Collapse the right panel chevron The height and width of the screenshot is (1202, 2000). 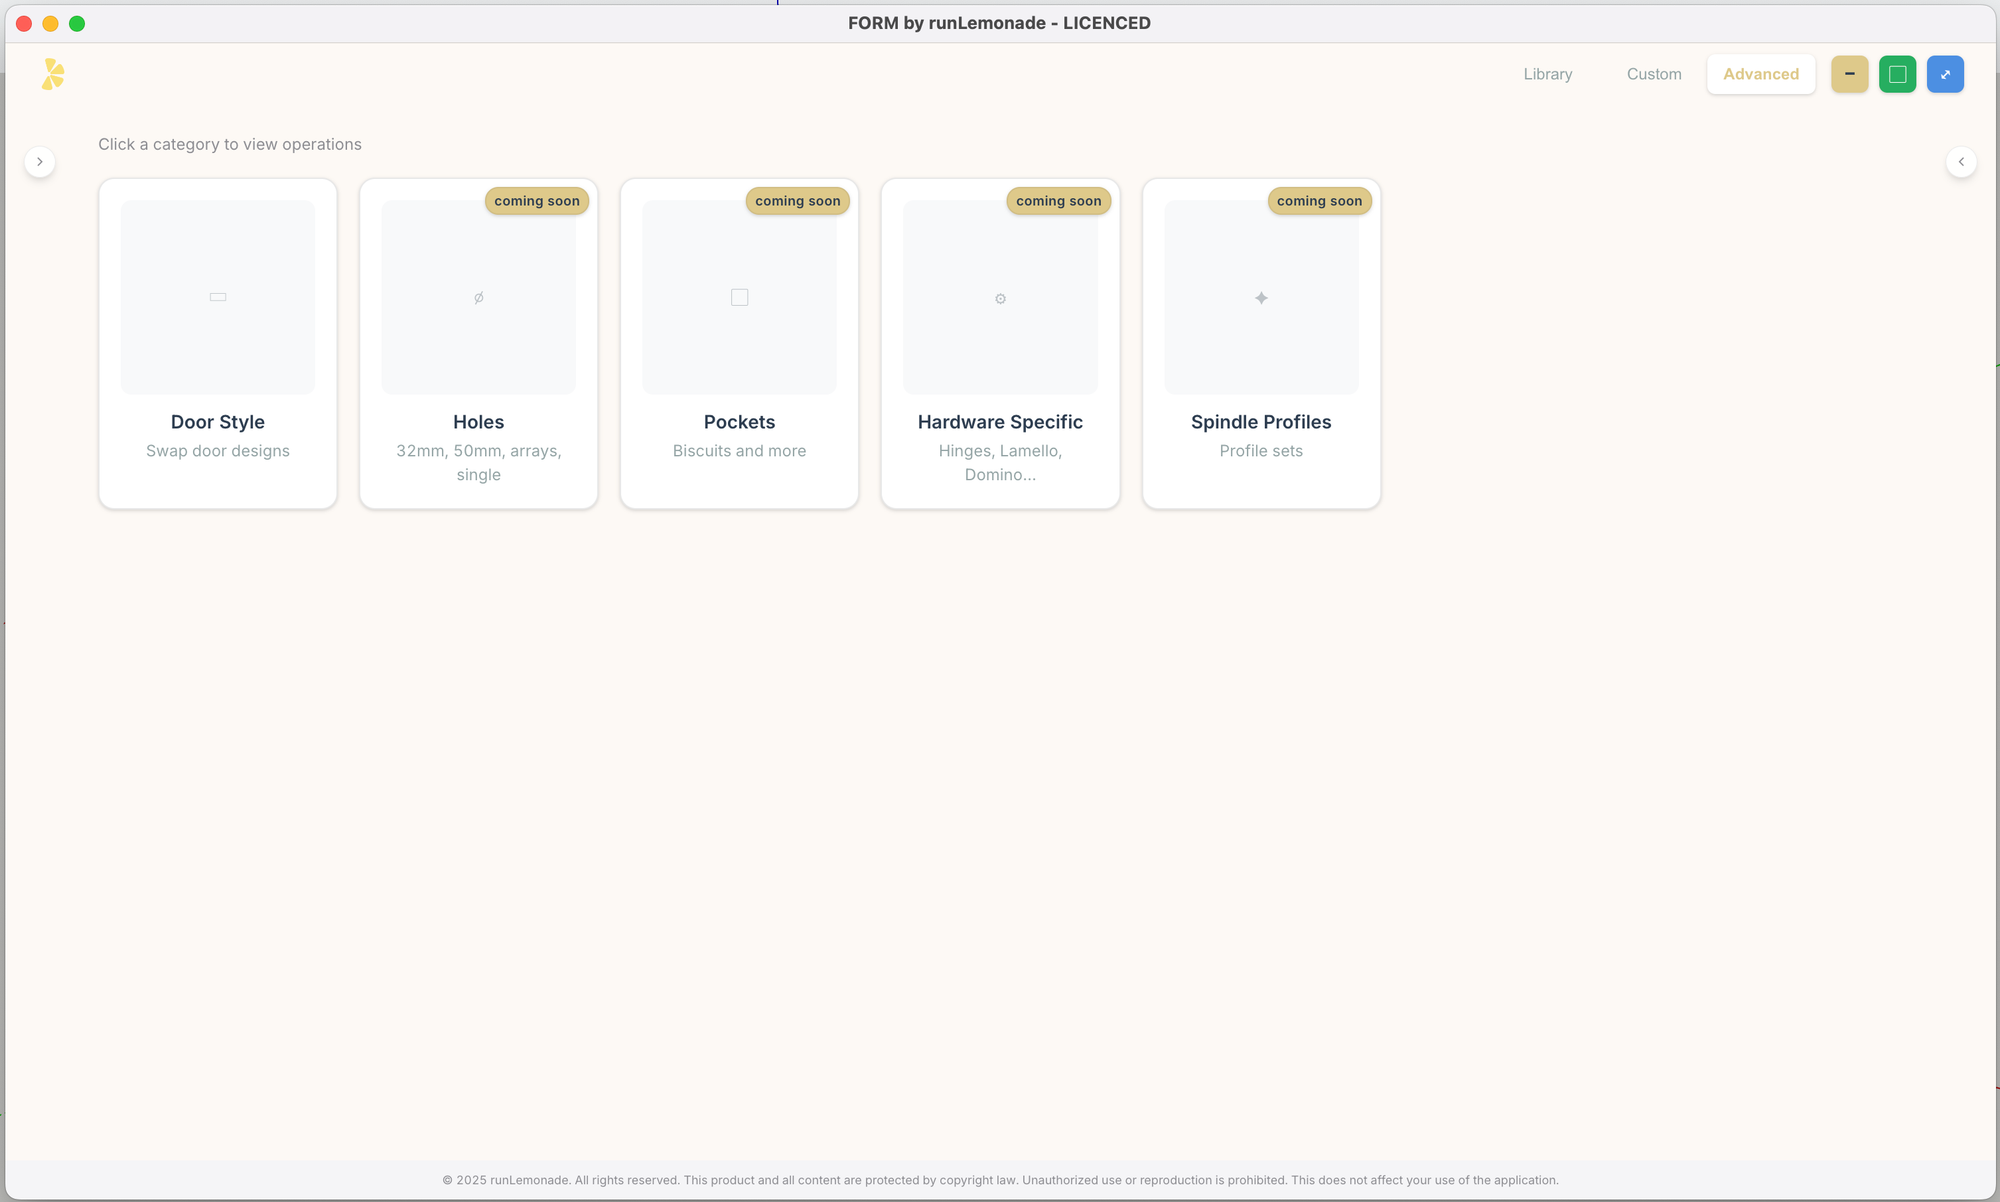(1961, 162)
